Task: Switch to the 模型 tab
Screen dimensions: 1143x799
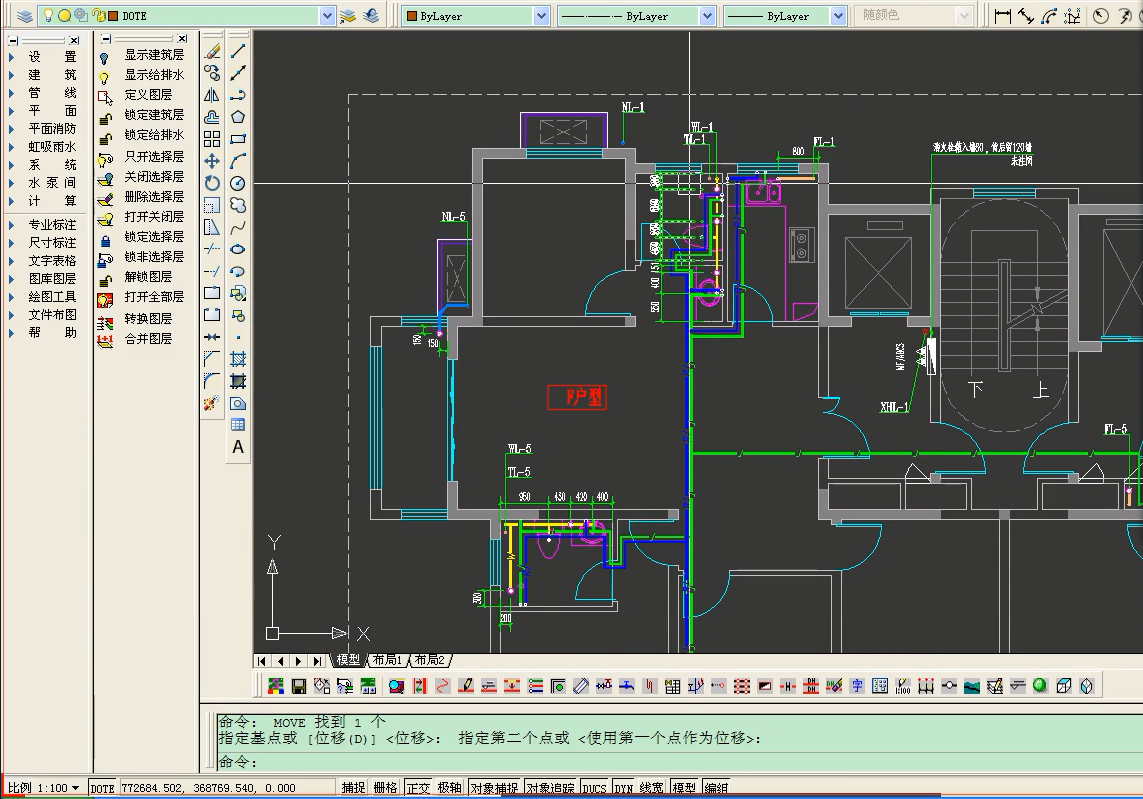Action: coord(348,660)
